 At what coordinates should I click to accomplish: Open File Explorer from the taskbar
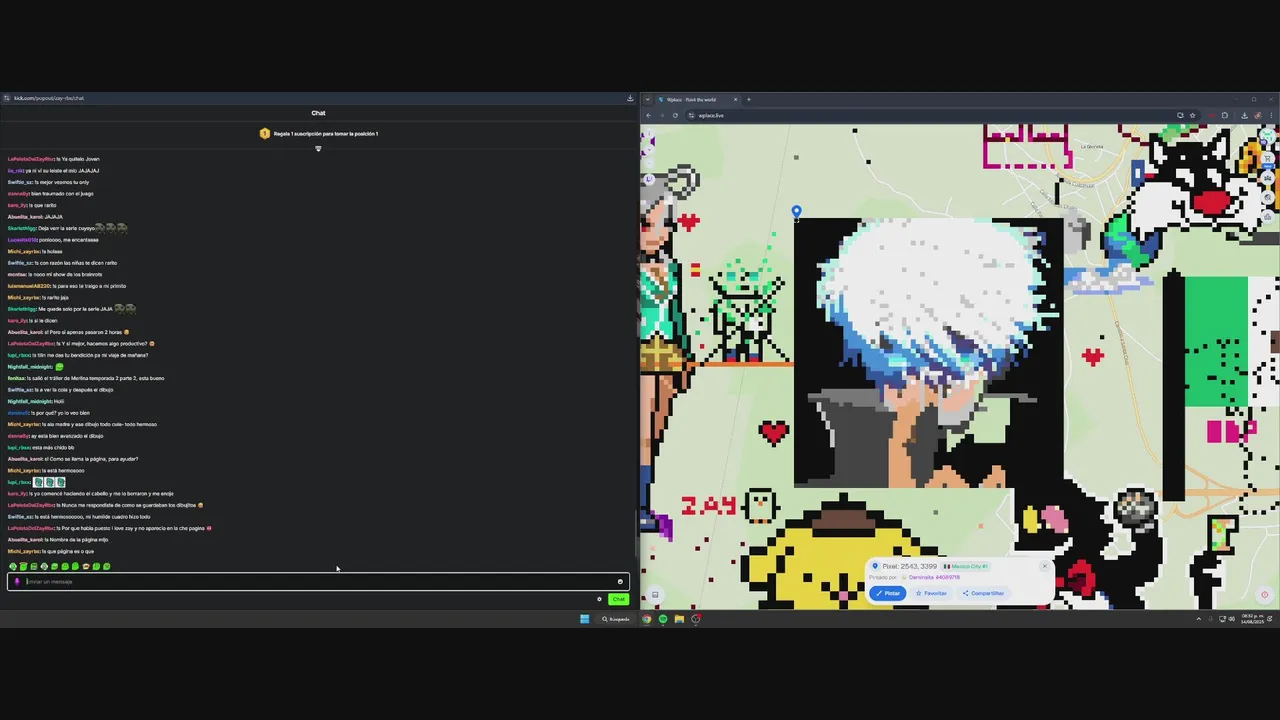coord(679,619)
